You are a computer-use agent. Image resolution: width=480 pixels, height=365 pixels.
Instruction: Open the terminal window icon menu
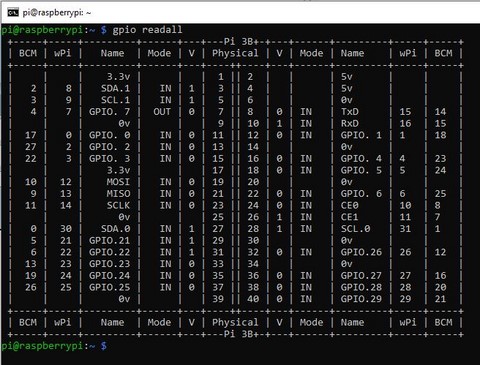click(x=13, y=13)
